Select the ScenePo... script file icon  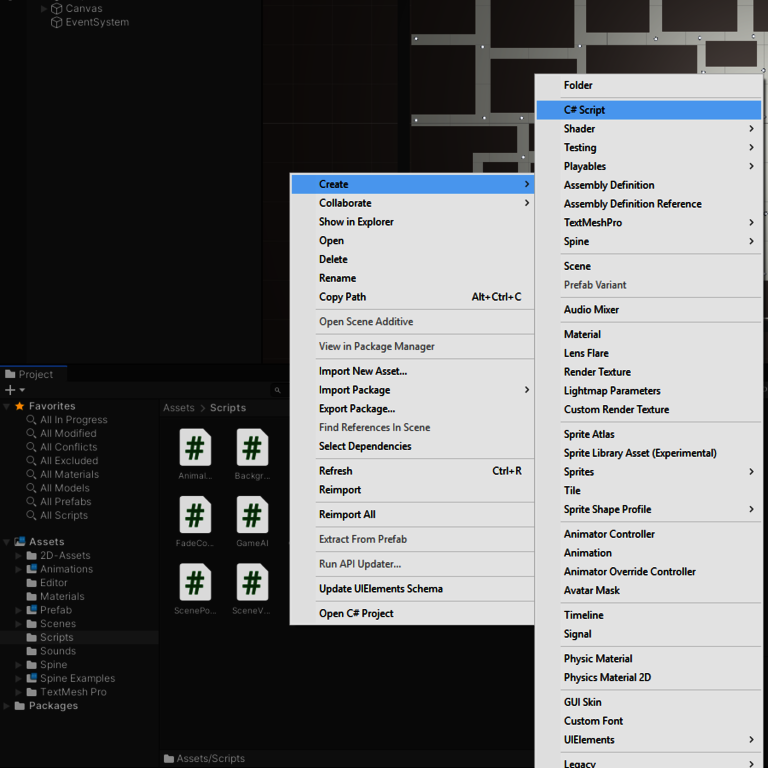tap(195, 582)
